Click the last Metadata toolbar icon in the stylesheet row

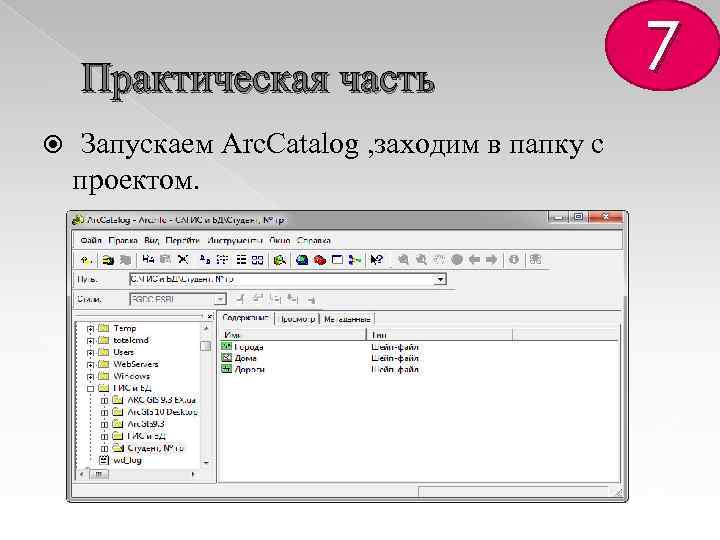tap(311, 300)
